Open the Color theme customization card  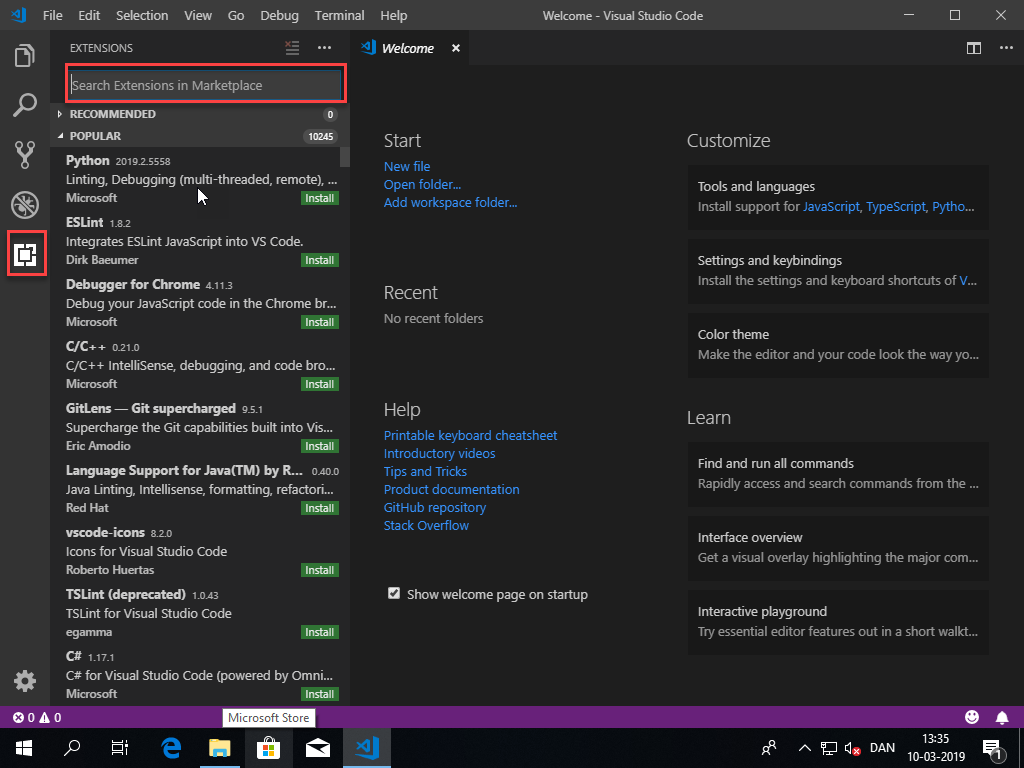click(x=838, y=345)
